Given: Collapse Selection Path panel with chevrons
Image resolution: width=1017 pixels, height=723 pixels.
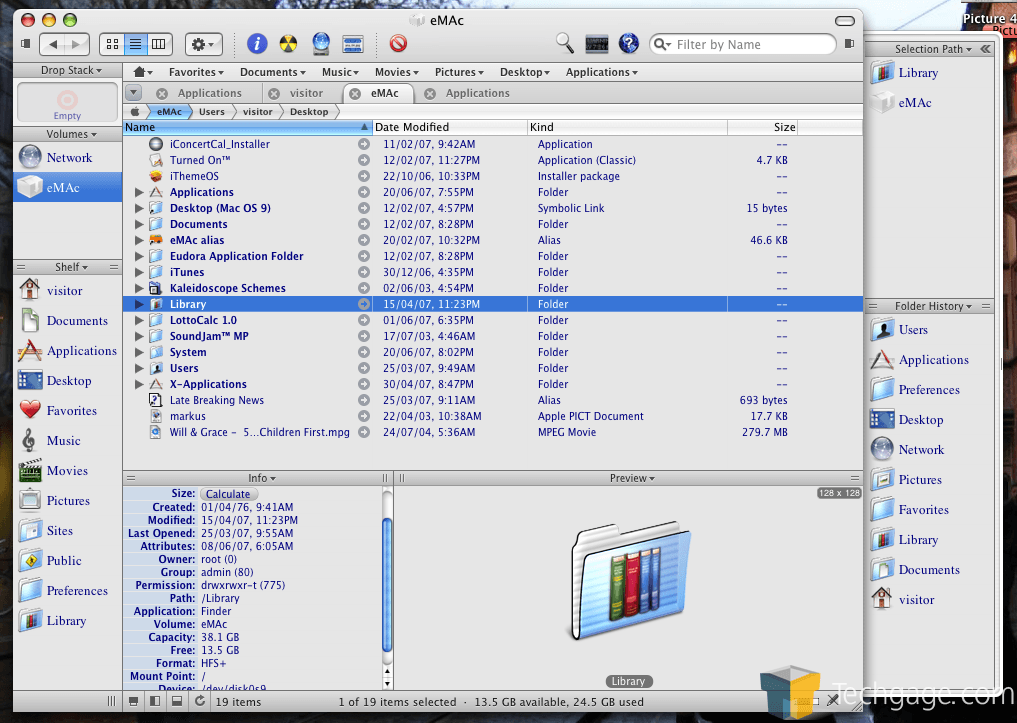Looking at the screenshot, I should pos(986,49).
